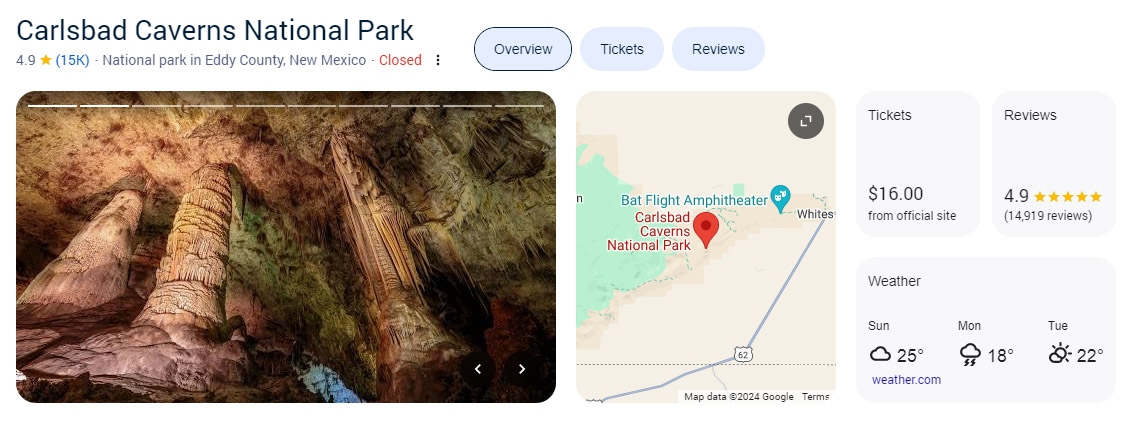The width and height of the screenshot is (1125, 422).
Task: Click the red Carlsbad Caverns map pin
Action: (706, 230)
